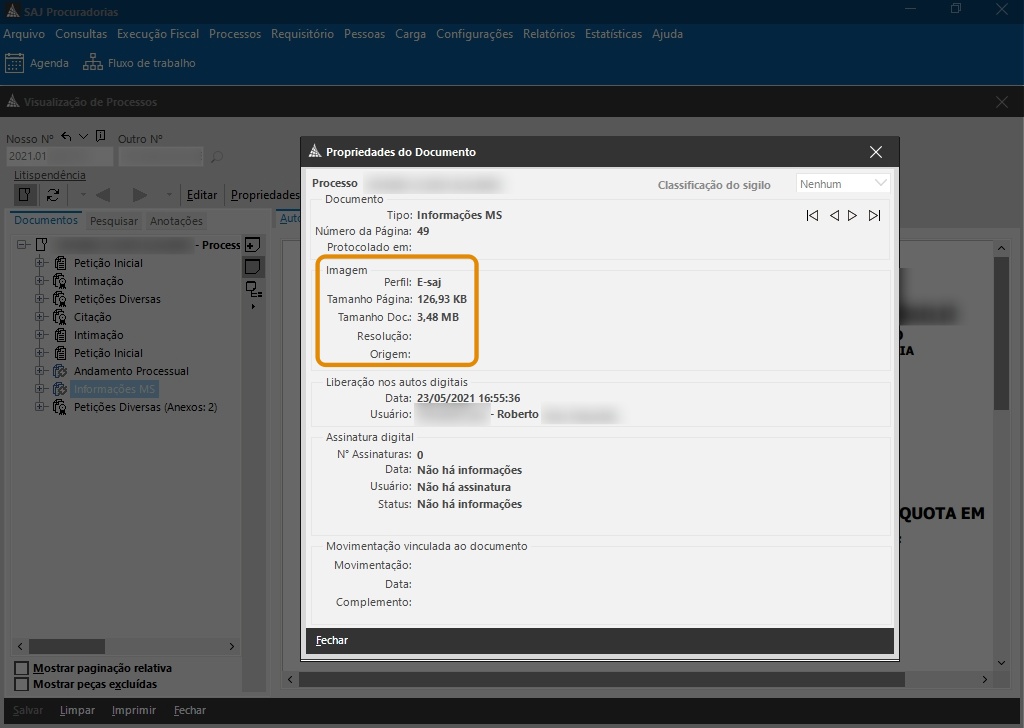Click the Nosso Nº input field
Image resolution: width=1024 pixels, height=728 pixels.
click(60, 157)
